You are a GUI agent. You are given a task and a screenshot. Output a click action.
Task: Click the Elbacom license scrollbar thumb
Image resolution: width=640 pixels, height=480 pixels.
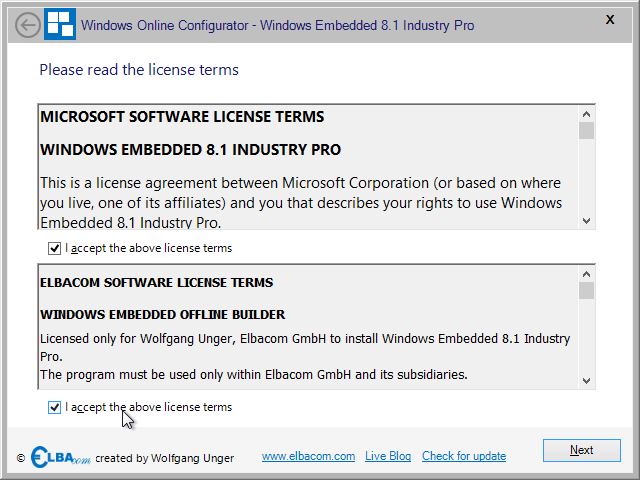pos(587,291)
